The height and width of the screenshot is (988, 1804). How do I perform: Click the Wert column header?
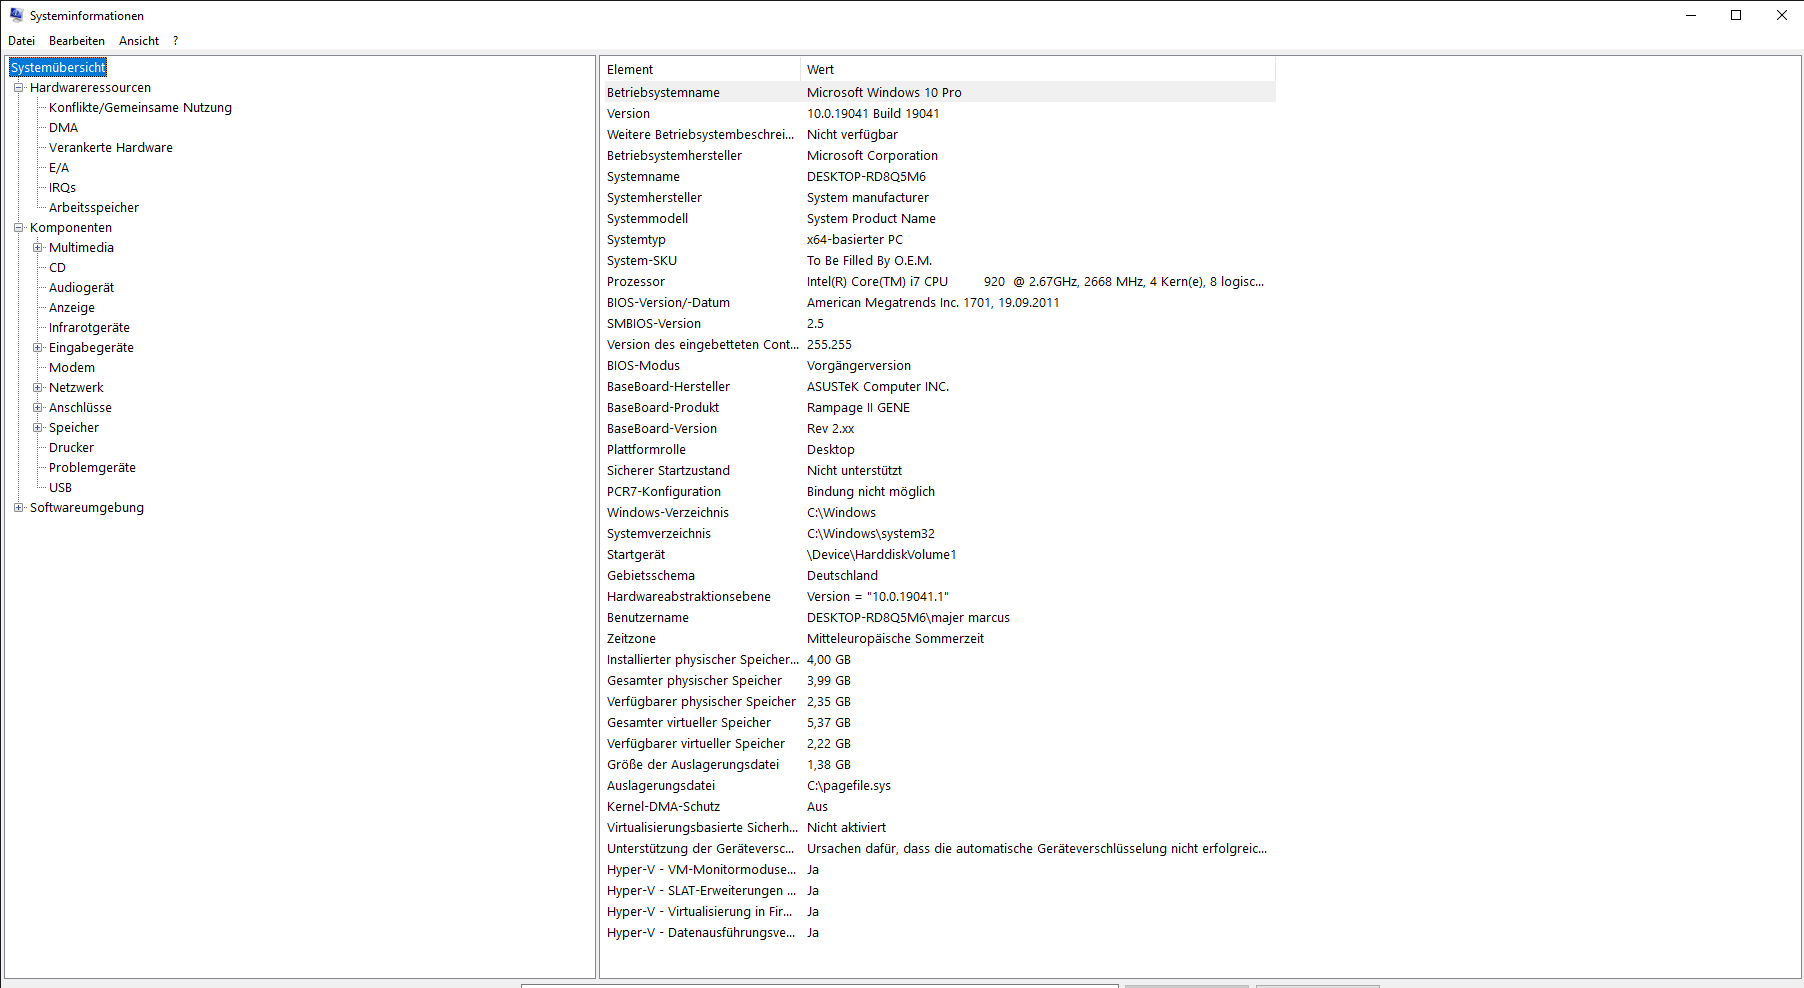pos(1038,69)
